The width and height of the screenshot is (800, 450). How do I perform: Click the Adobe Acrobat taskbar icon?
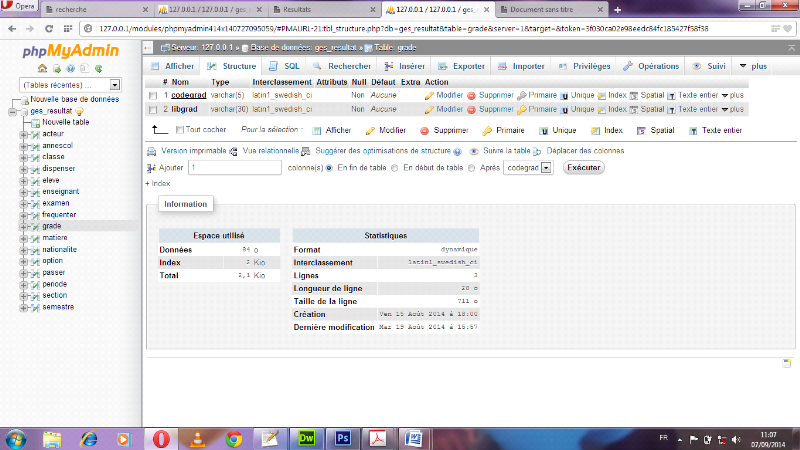378,439
